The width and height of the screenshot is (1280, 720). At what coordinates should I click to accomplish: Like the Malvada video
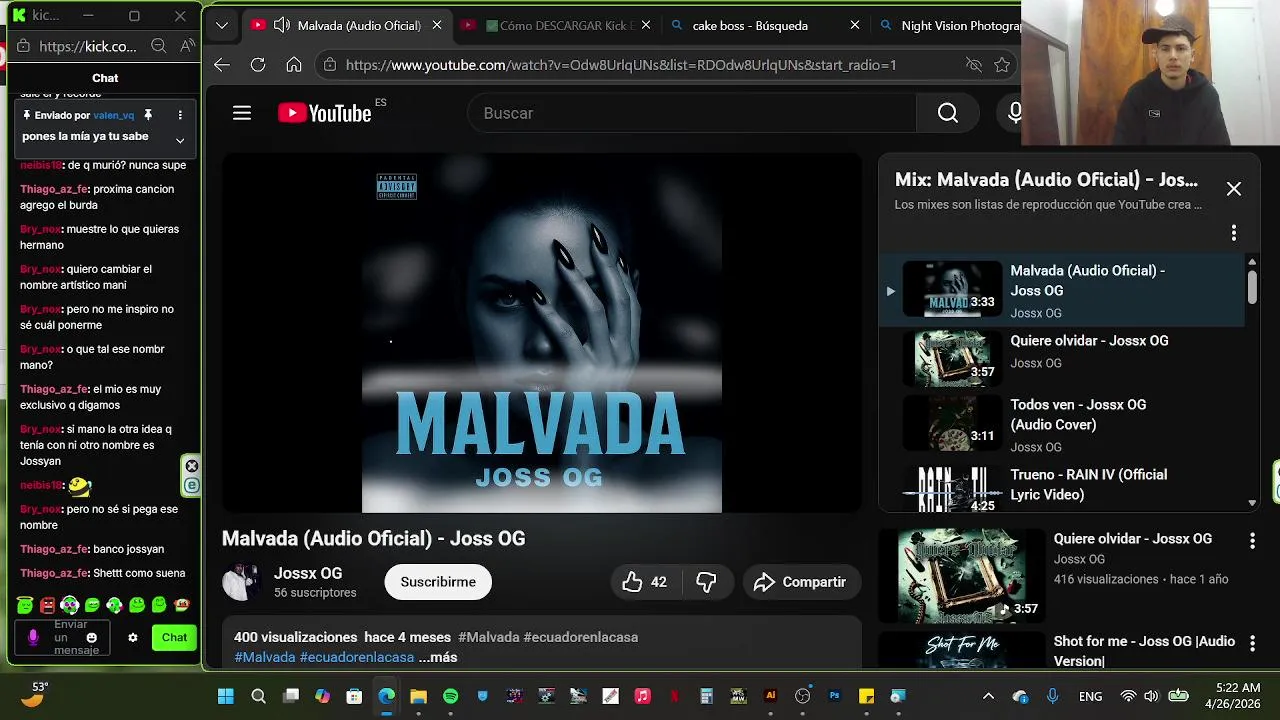point(645,582)
